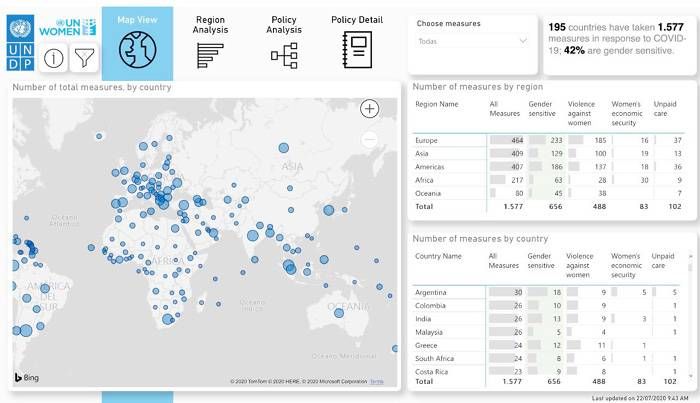
Task: Zoom in on map with plus button
Action: click(370, 108)
